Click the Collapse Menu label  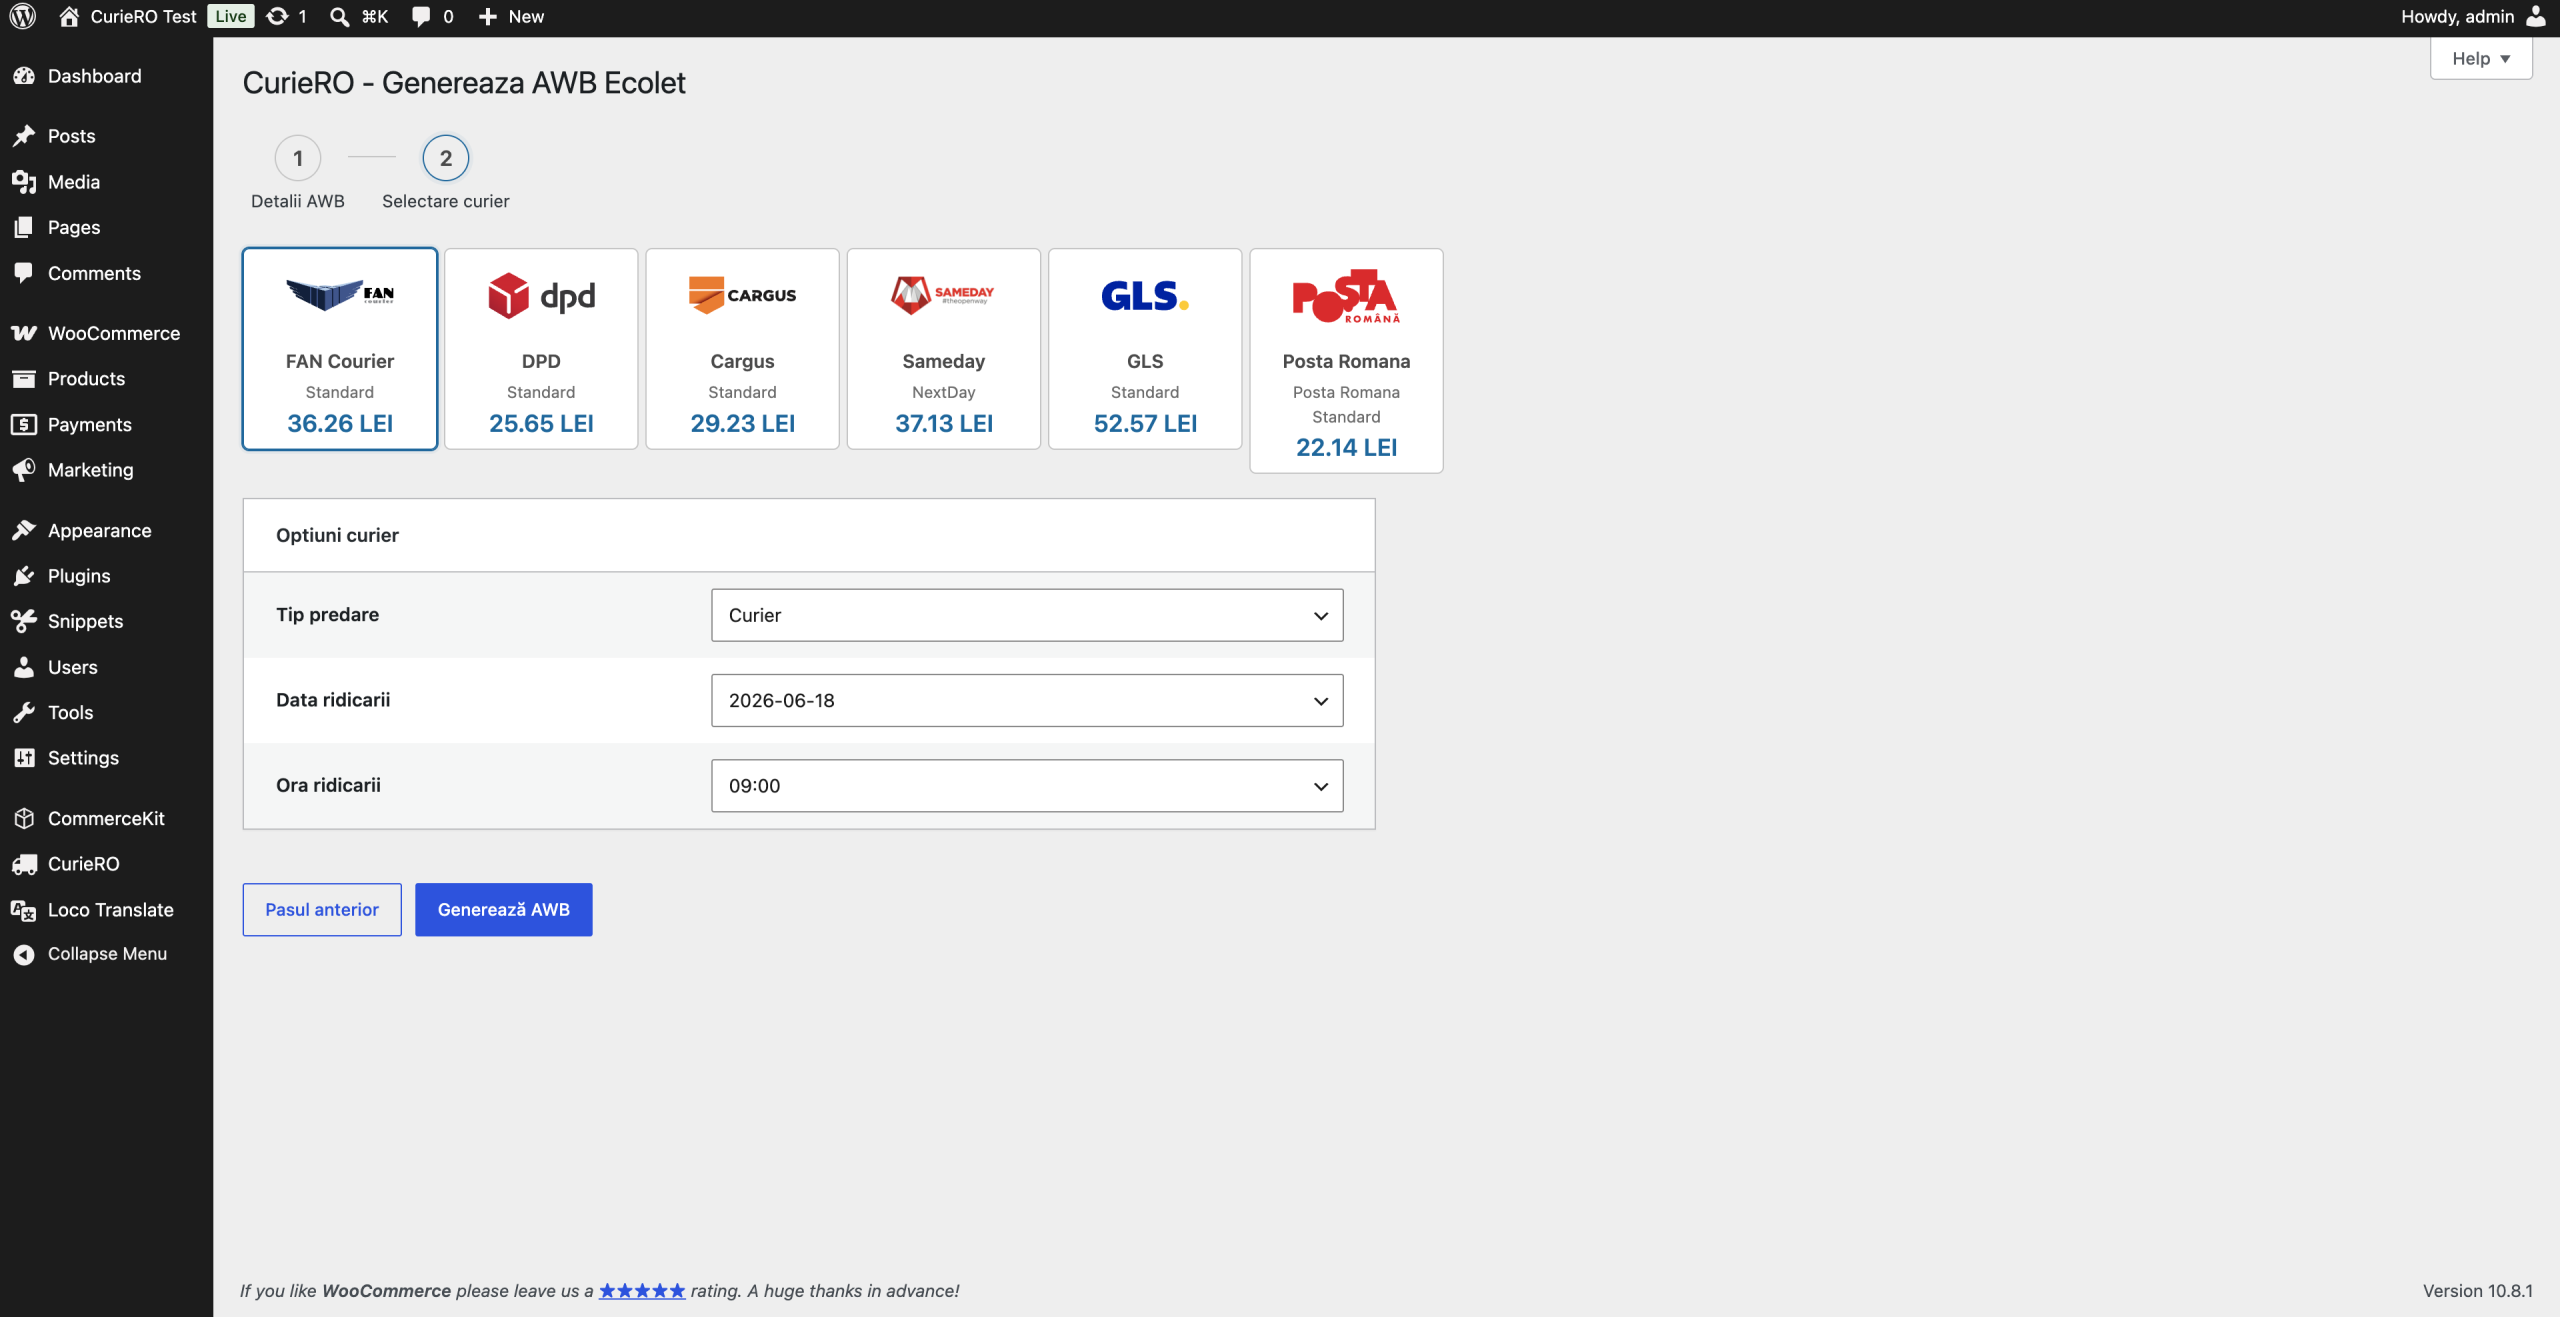(107, 954)
